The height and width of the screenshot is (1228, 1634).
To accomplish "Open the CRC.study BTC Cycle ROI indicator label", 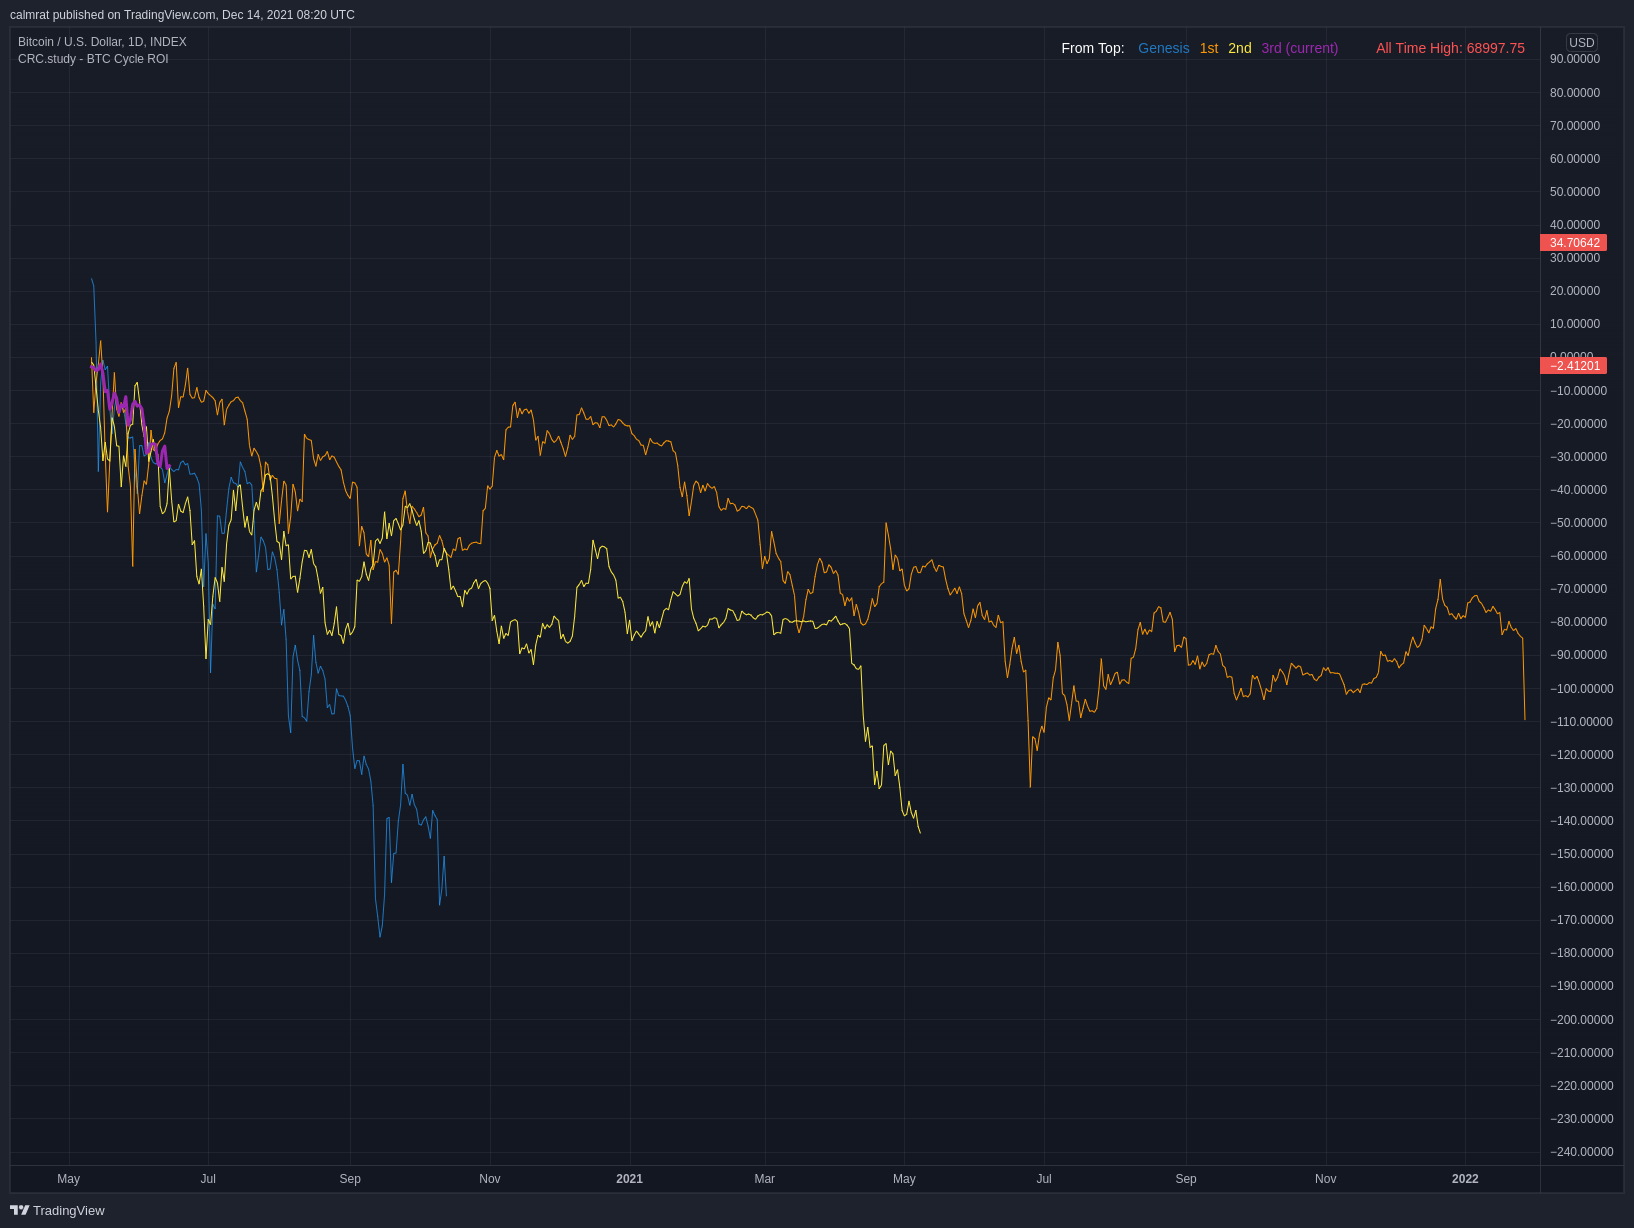I will point(93,59).
